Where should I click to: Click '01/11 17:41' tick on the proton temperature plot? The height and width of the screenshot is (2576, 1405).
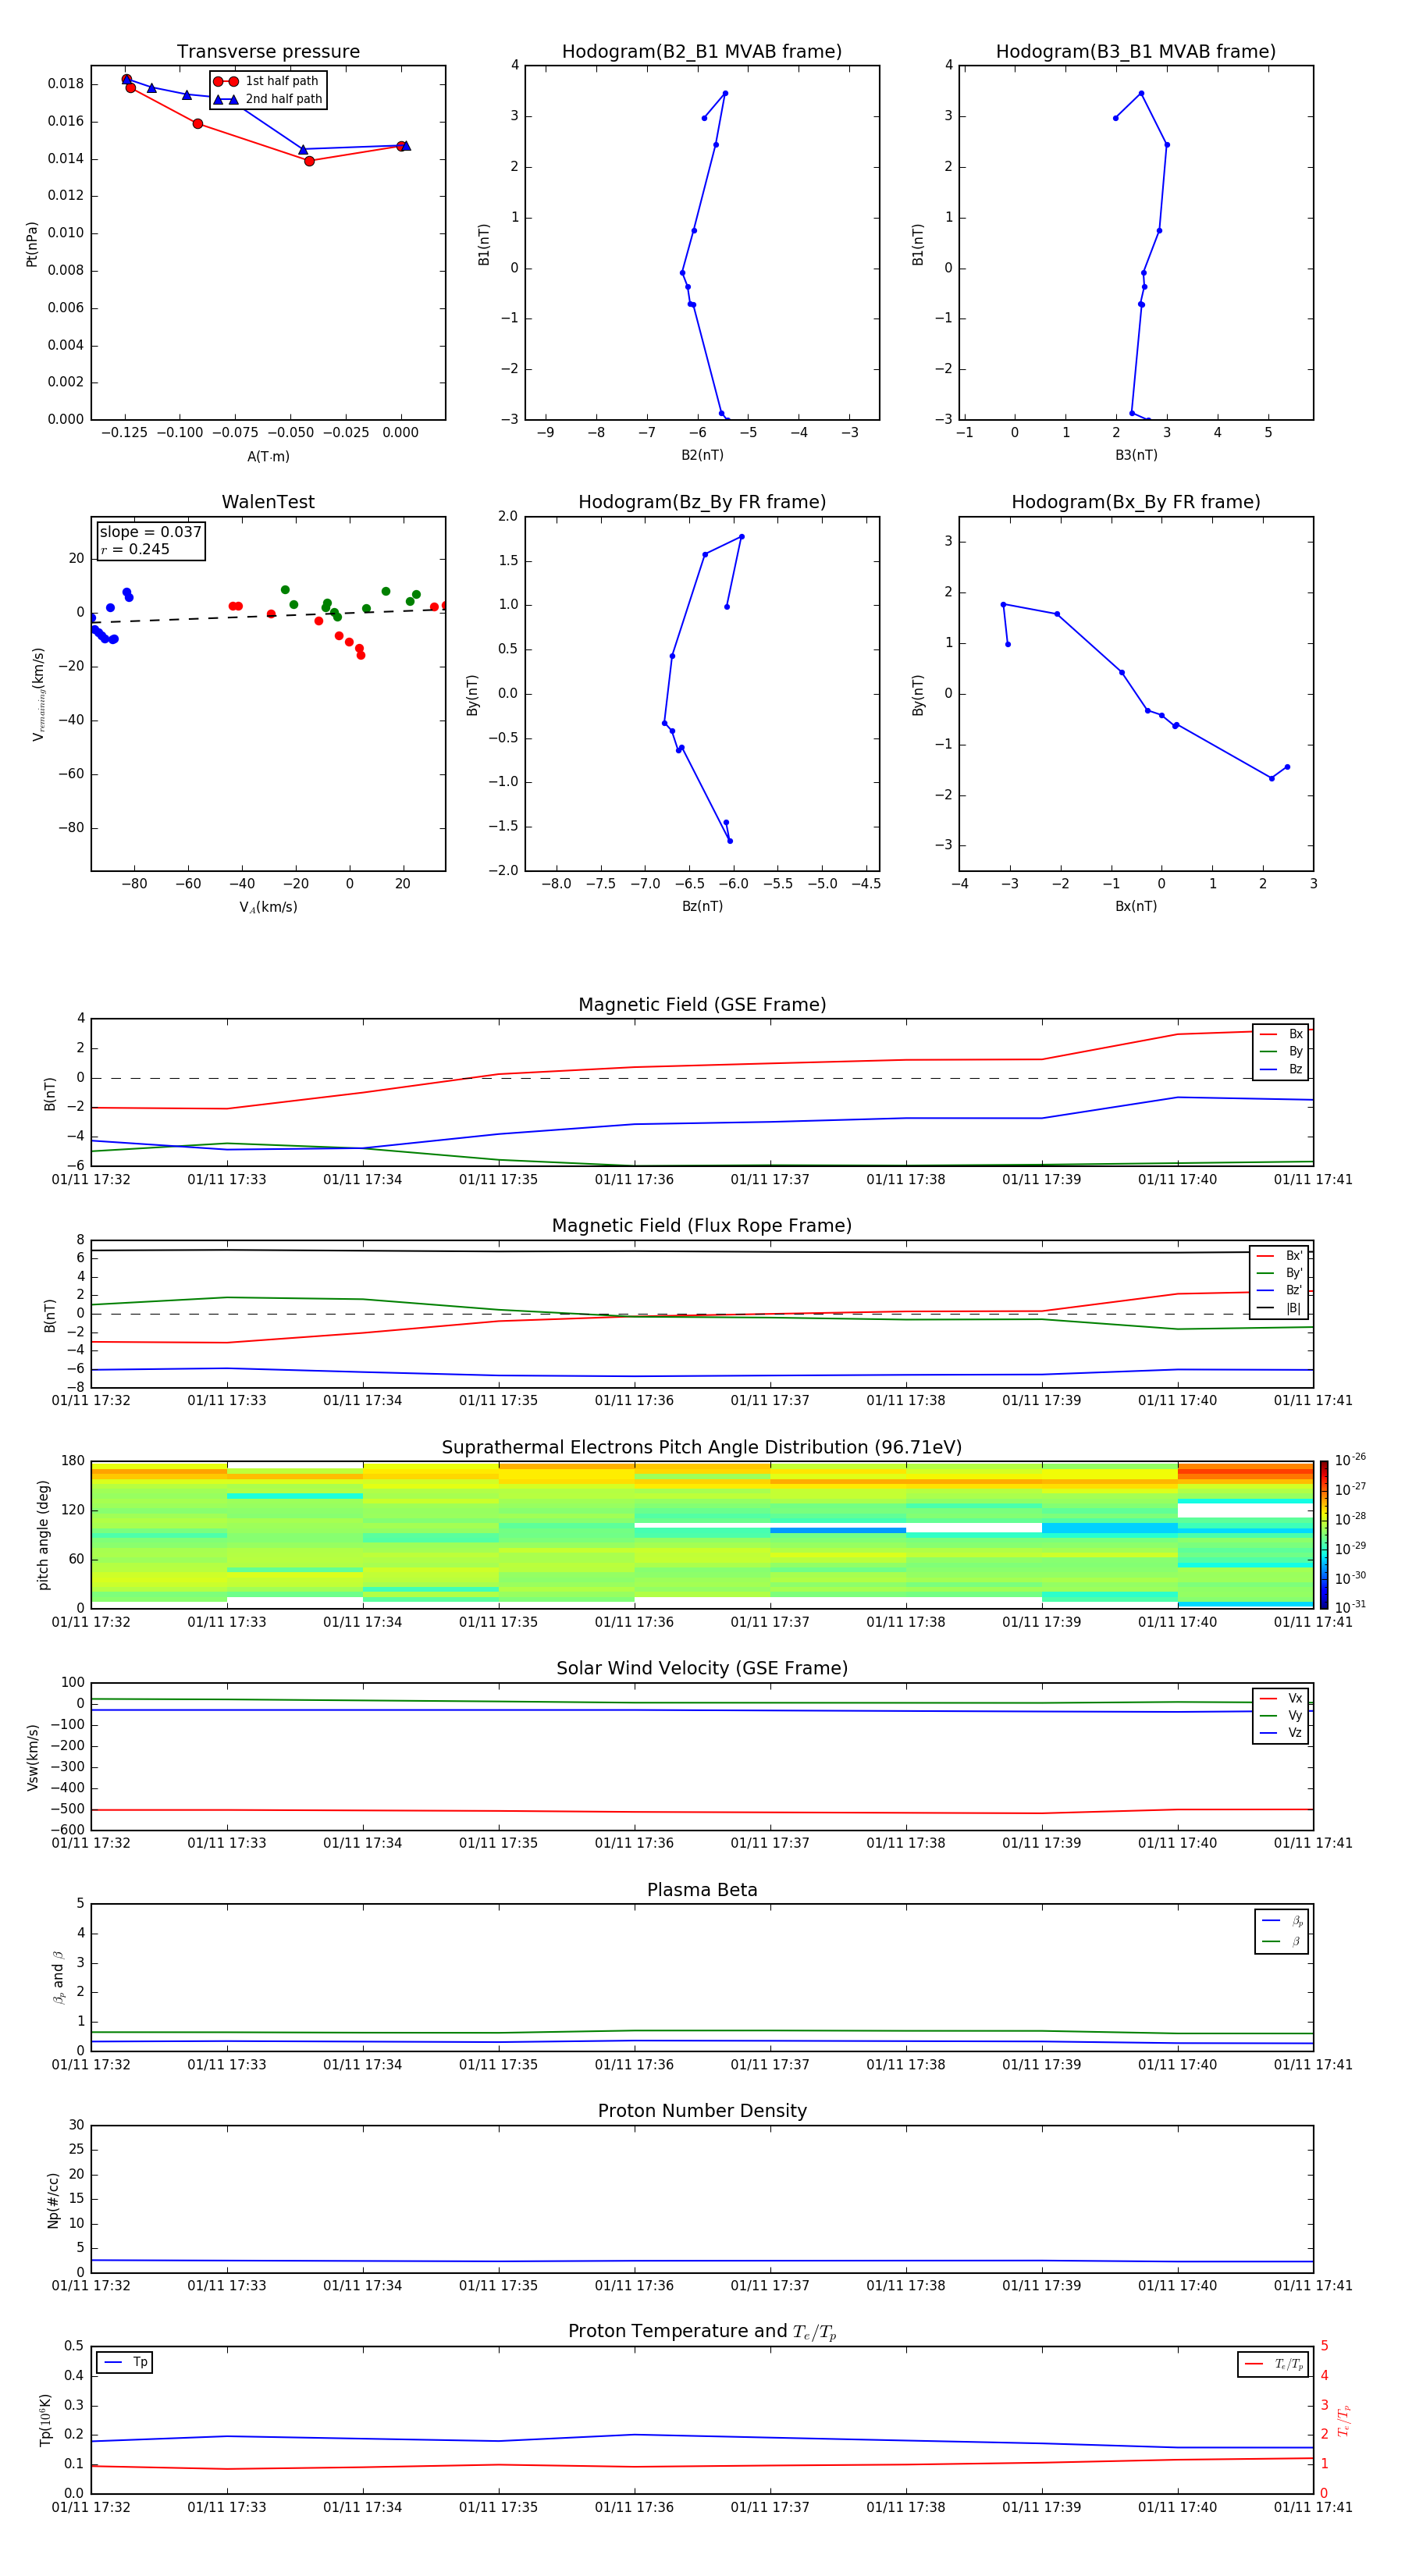1313,2507
